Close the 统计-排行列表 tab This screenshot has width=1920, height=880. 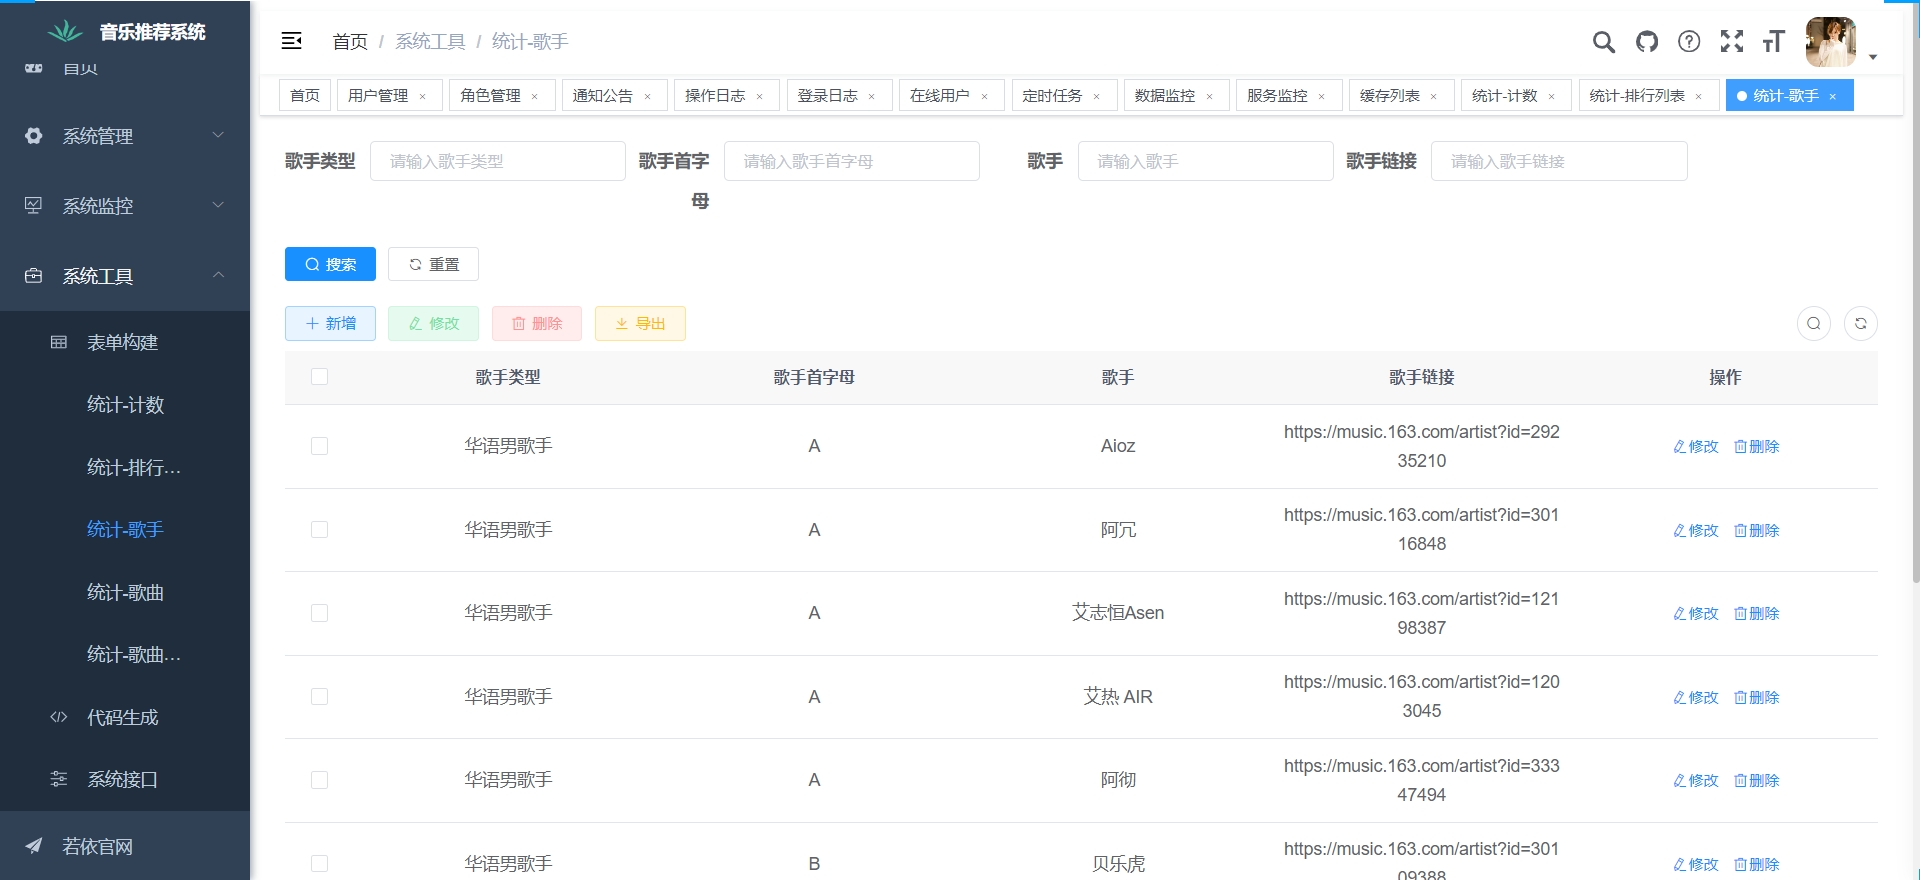click(x=1698, y=97)
